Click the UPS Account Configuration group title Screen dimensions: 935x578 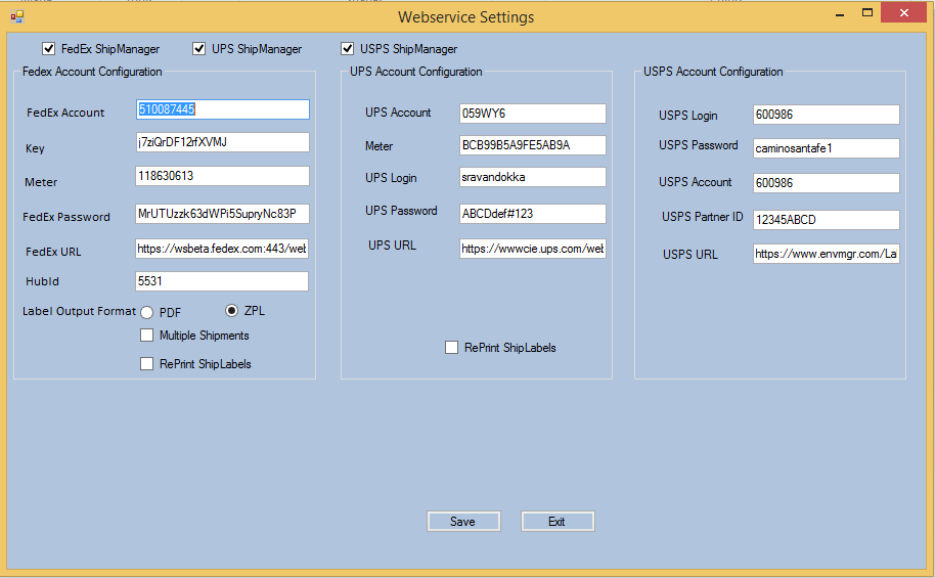416,72
